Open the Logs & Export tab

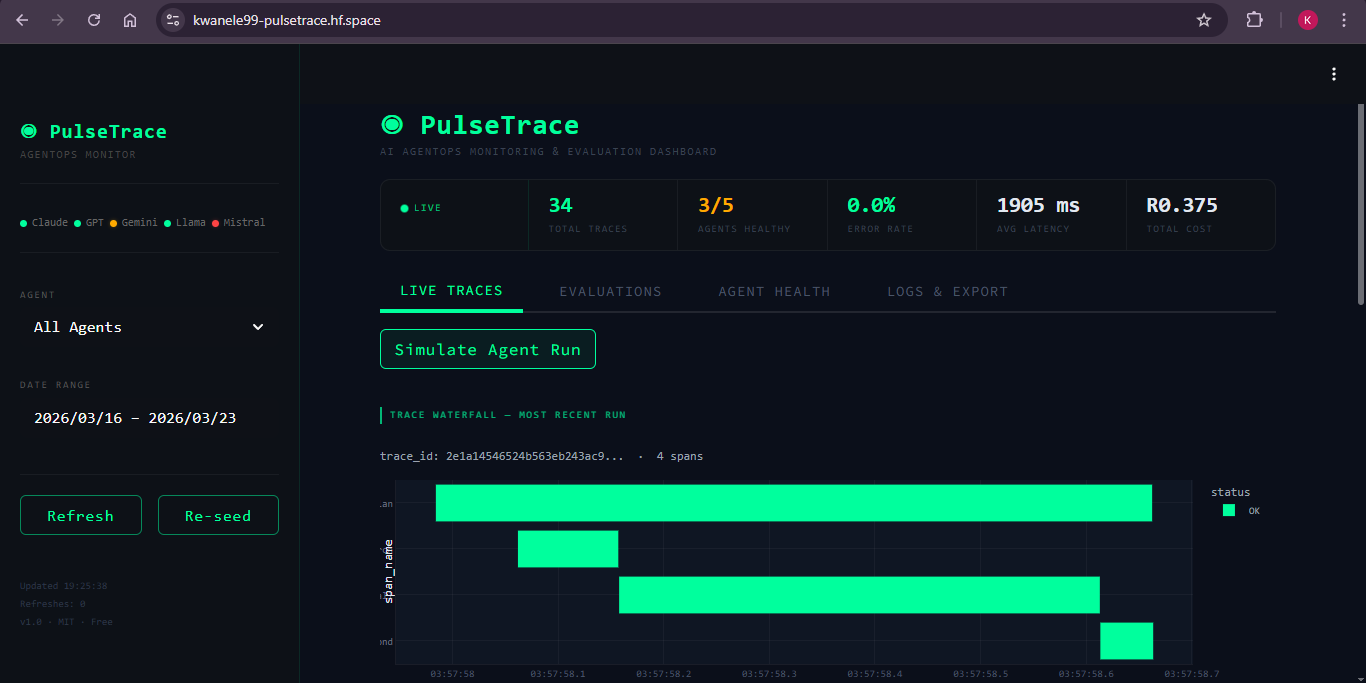(x=947, y=291)
